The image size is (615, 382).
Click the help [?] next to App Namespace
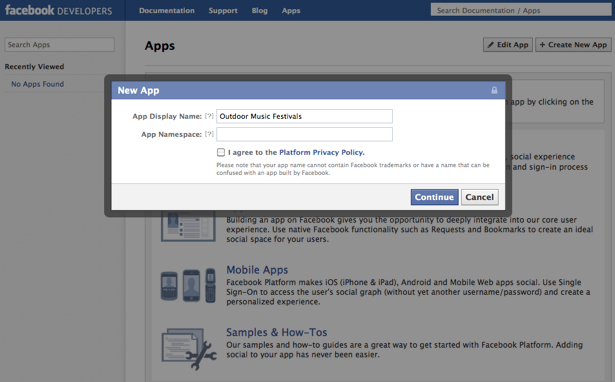point(209,134)
